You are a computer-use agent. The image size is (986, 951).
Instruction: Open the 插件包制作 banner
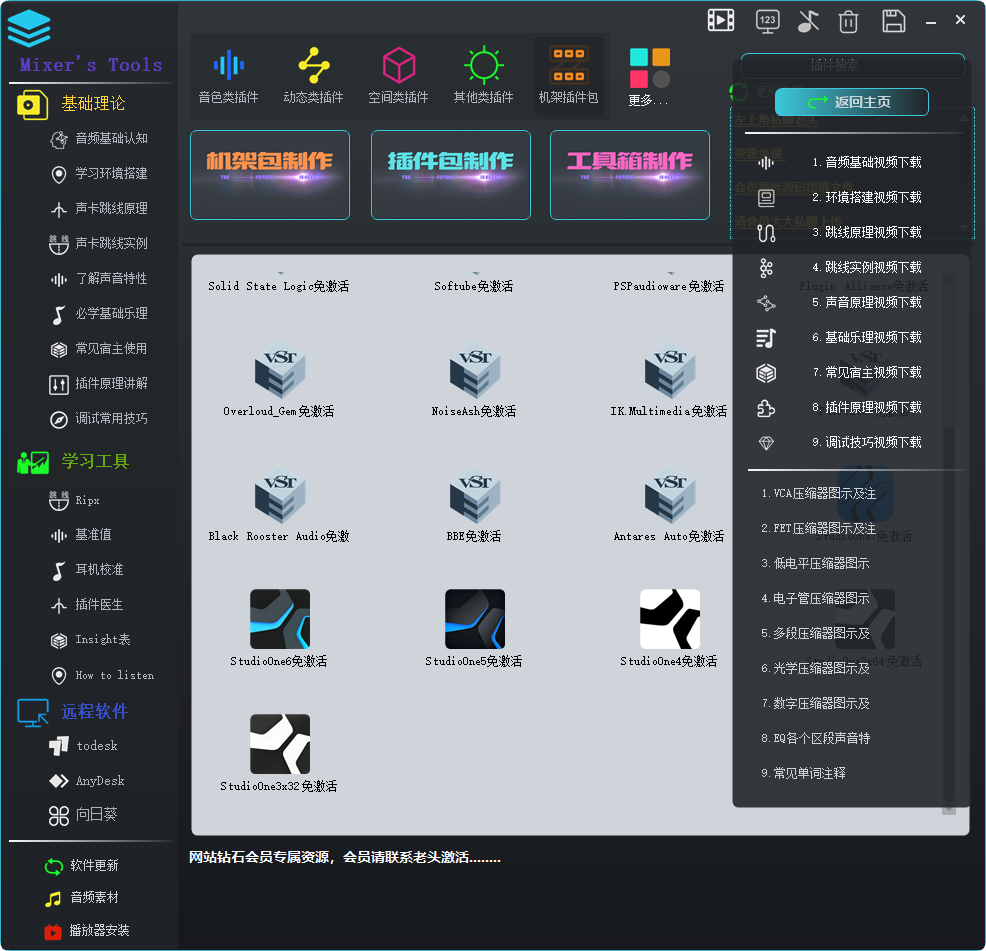(451, 175)
